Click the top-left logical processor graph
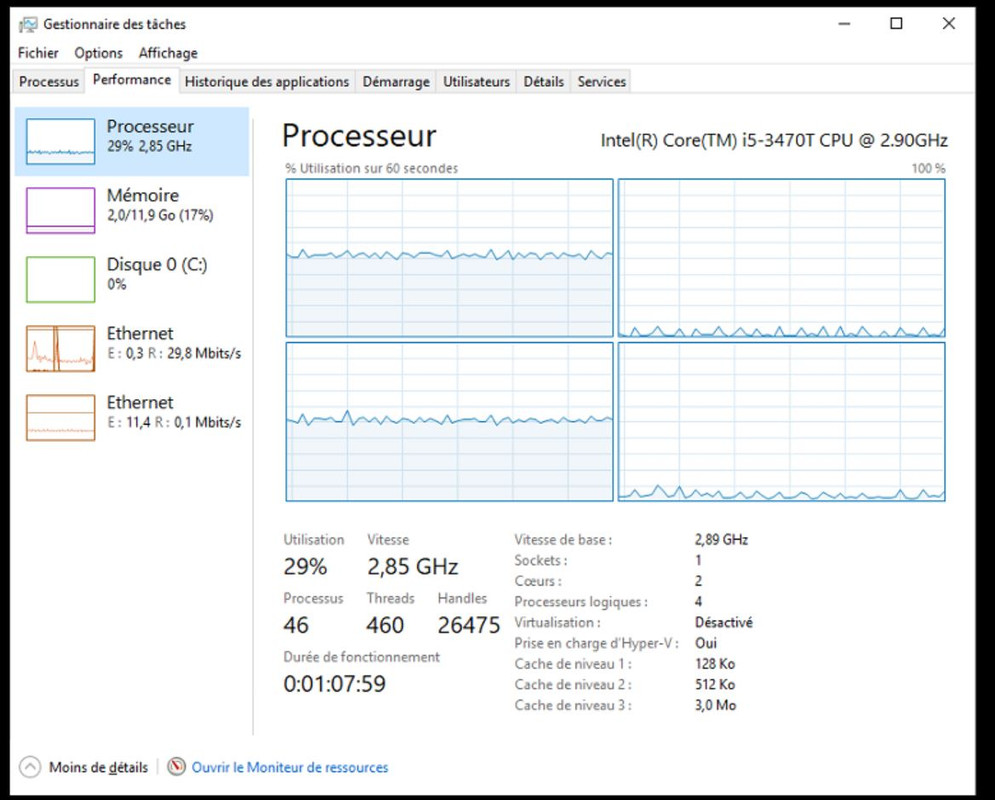Viewport: 995px width, 800px height. click(449, 258)
